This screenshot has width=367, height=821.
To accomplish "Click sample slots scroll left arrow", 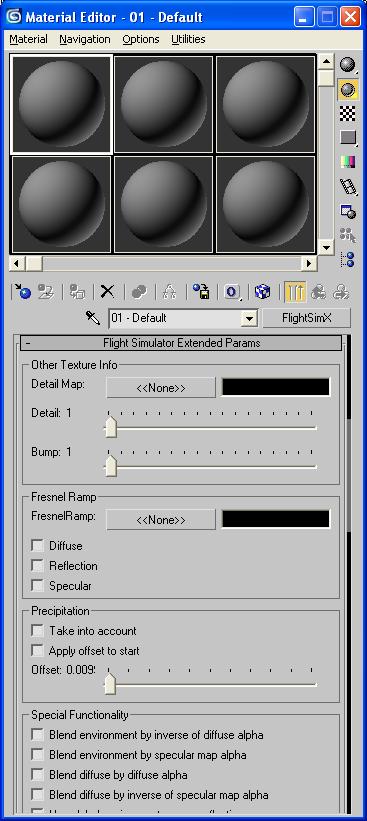I will (x=17, y=263).
